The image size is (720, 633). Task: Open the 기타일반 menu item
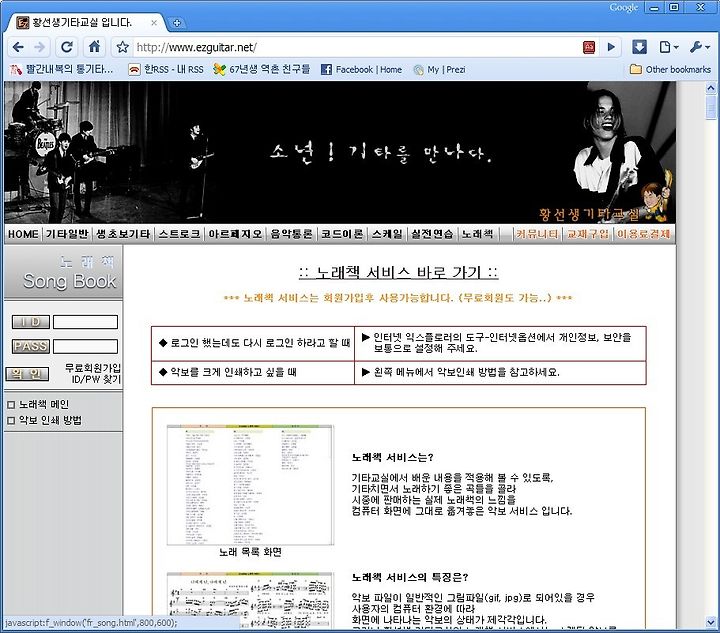point(67,234)
